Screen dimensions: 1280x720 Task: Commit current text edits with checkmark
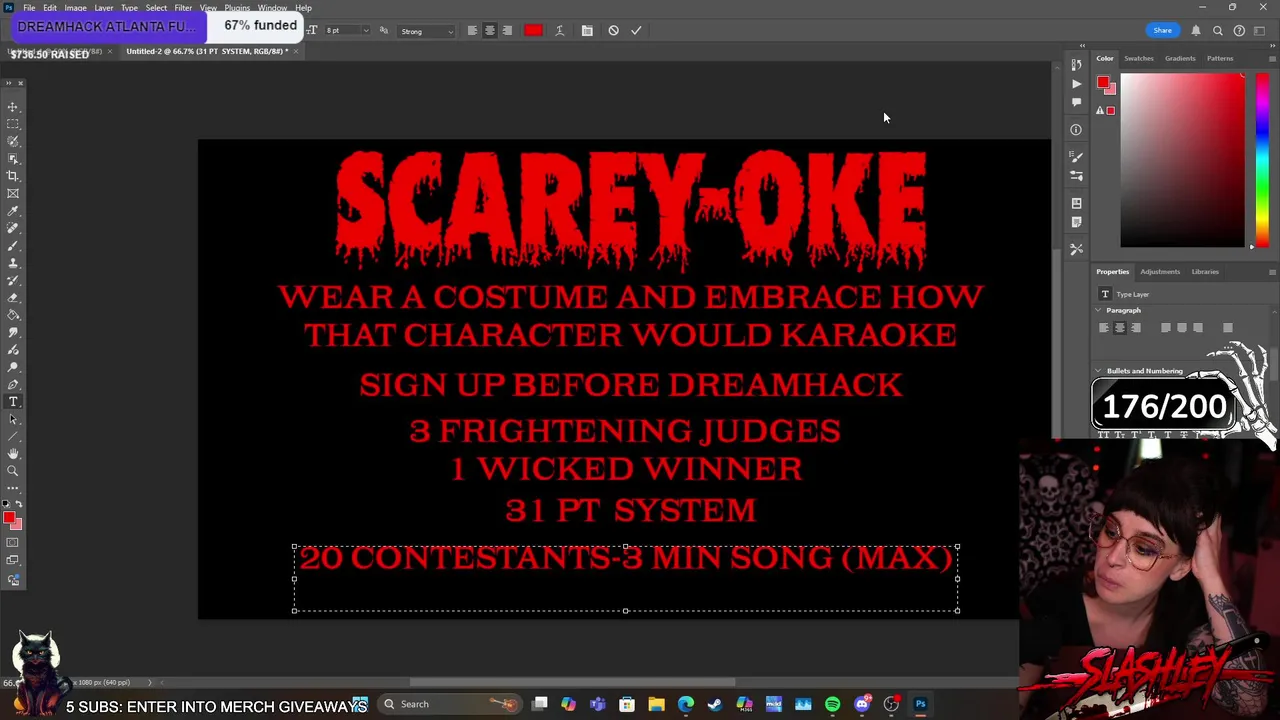[x=636, y=31]
